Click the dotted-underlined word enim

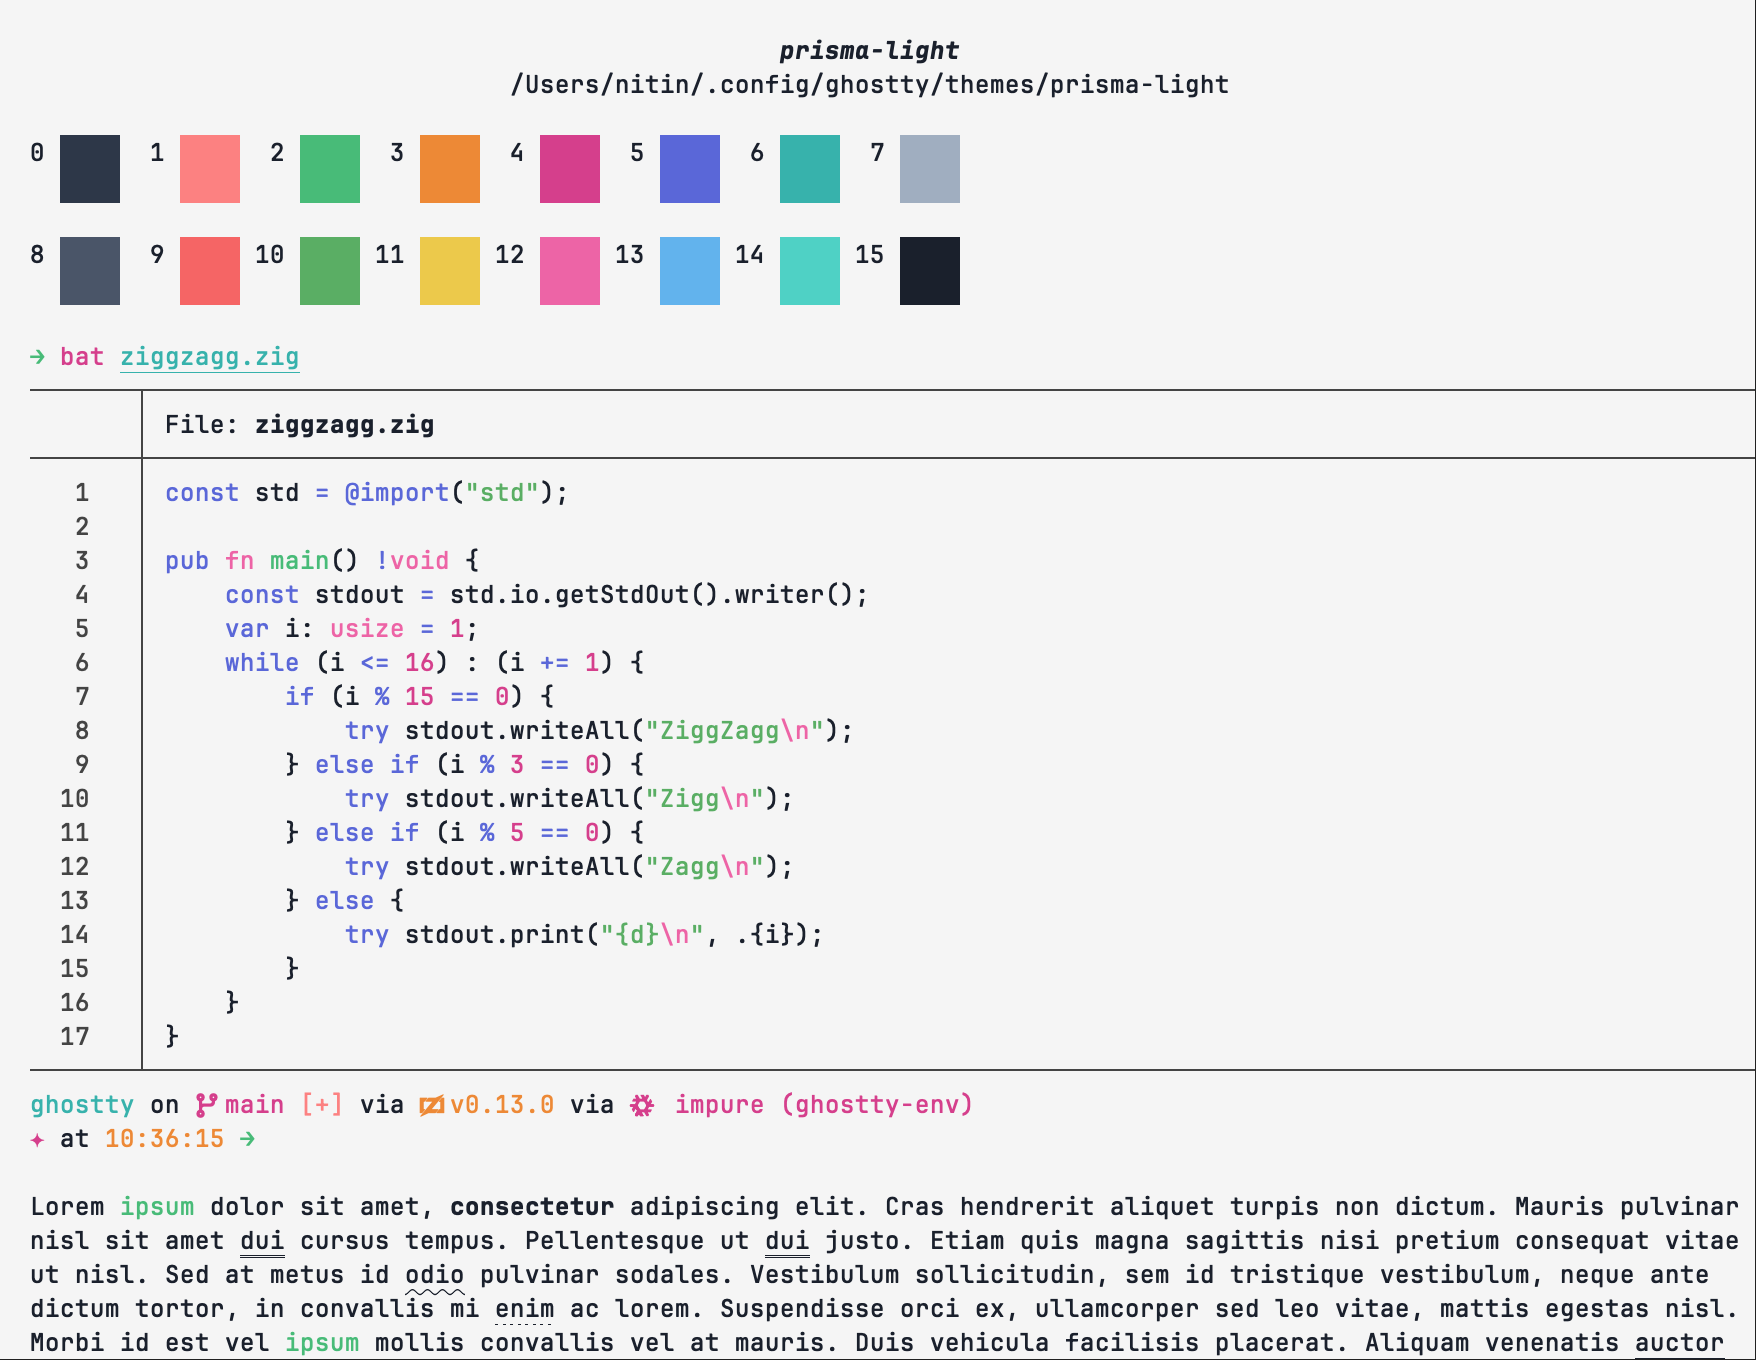[525, 1309]
